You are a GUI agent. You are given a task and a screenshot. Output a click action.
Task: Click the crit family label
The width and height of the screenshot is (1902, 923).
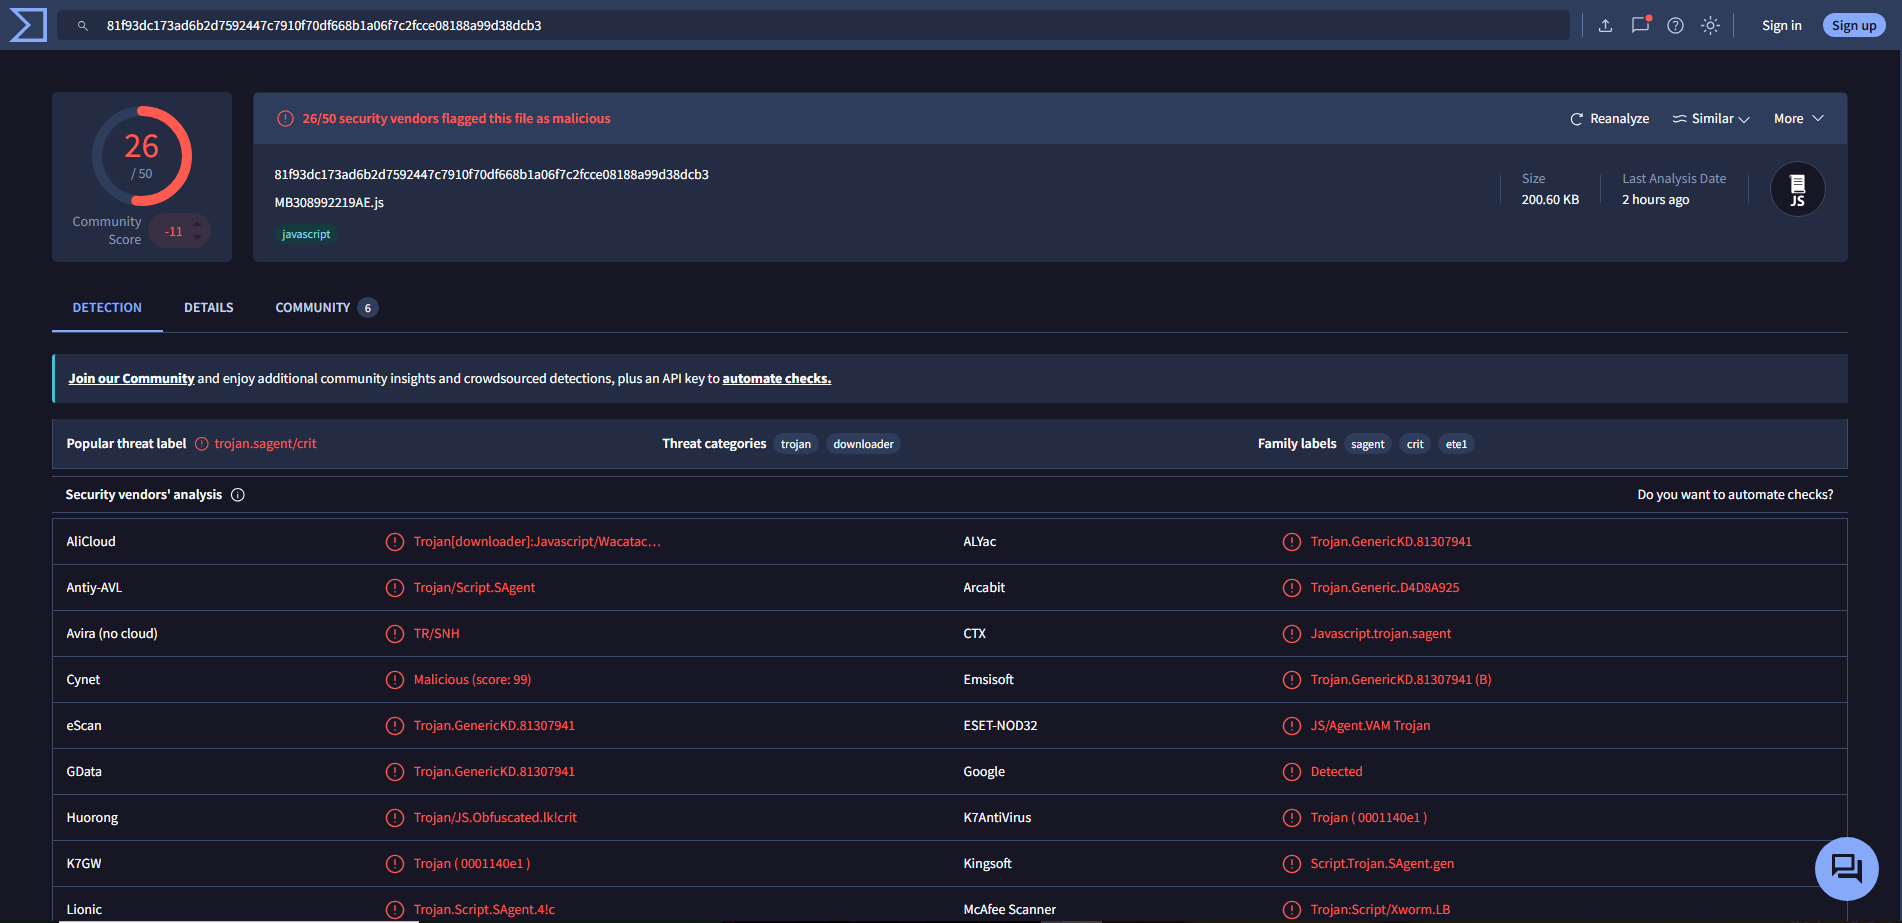(1415, 444)
